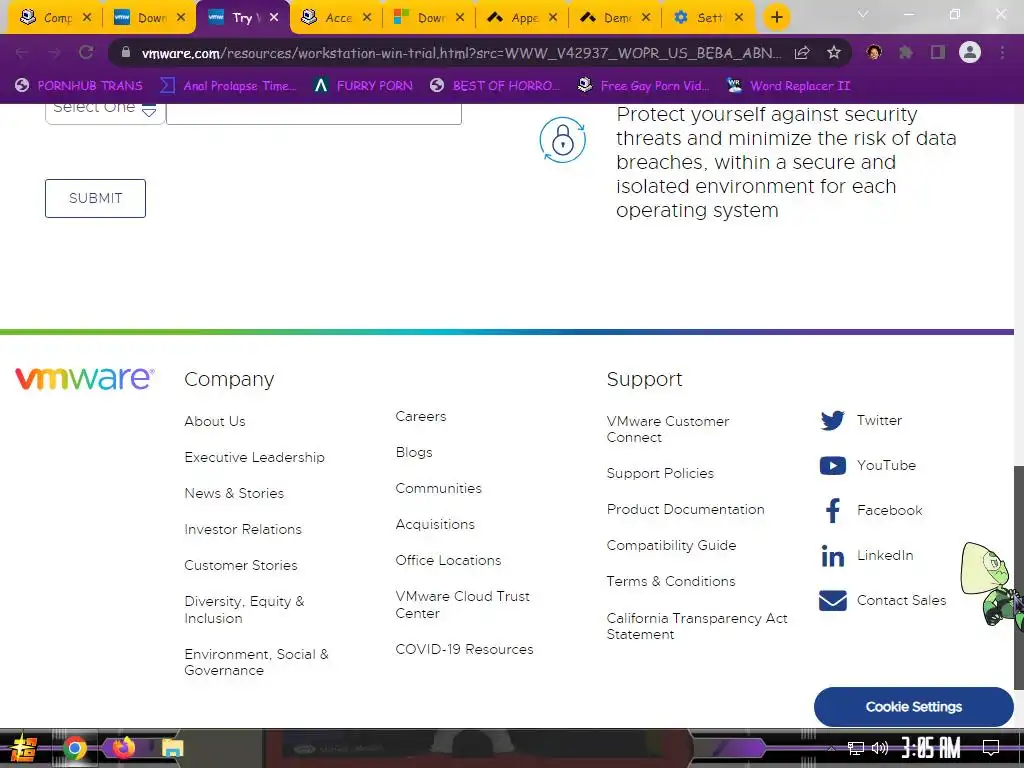The width and height of the screenshot is (1024, 768).
Task: Open File Explorer from the taskbar
Action: pyautogui.click(x=172, y=748)
